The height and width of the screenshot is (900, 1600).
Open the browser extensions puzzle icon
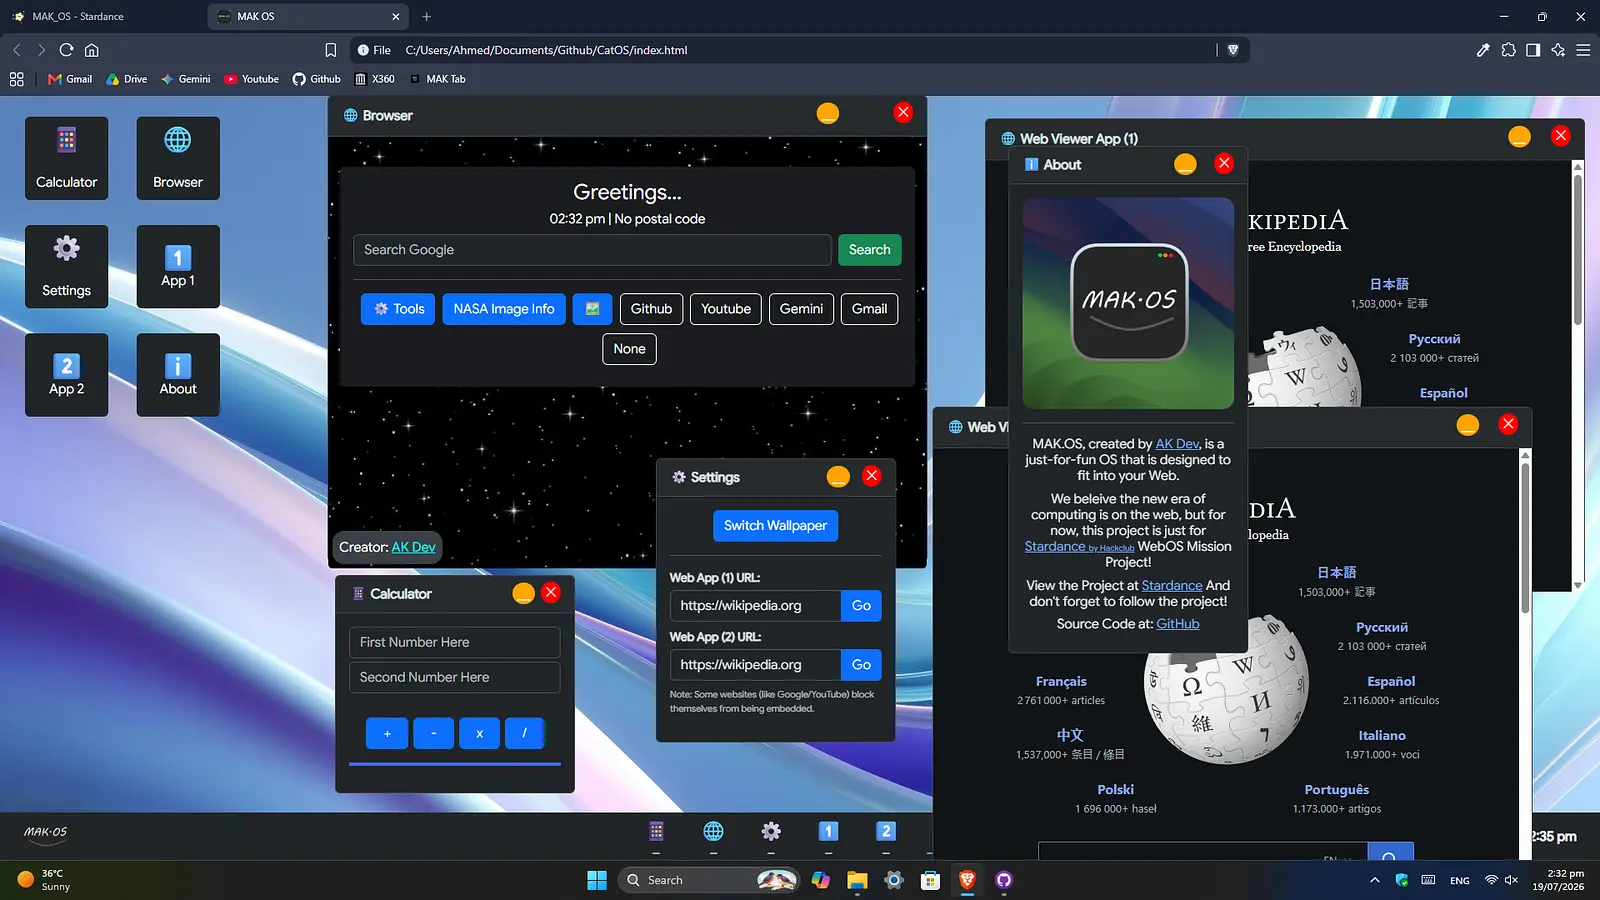coord(1508,50)
